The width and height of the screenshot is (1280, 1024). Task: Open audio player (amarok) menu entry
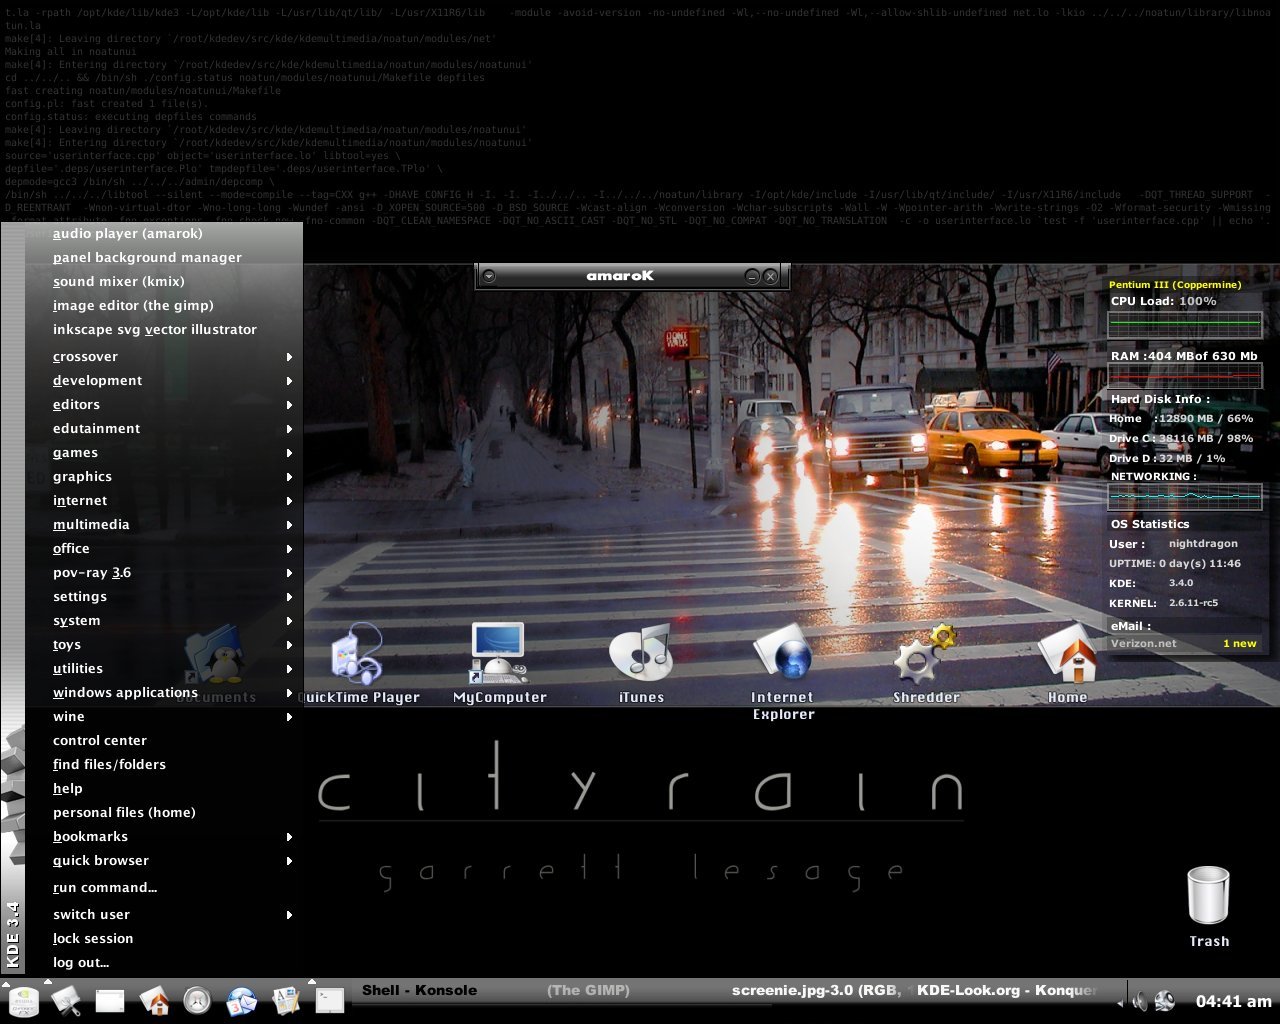click(164, 234)
